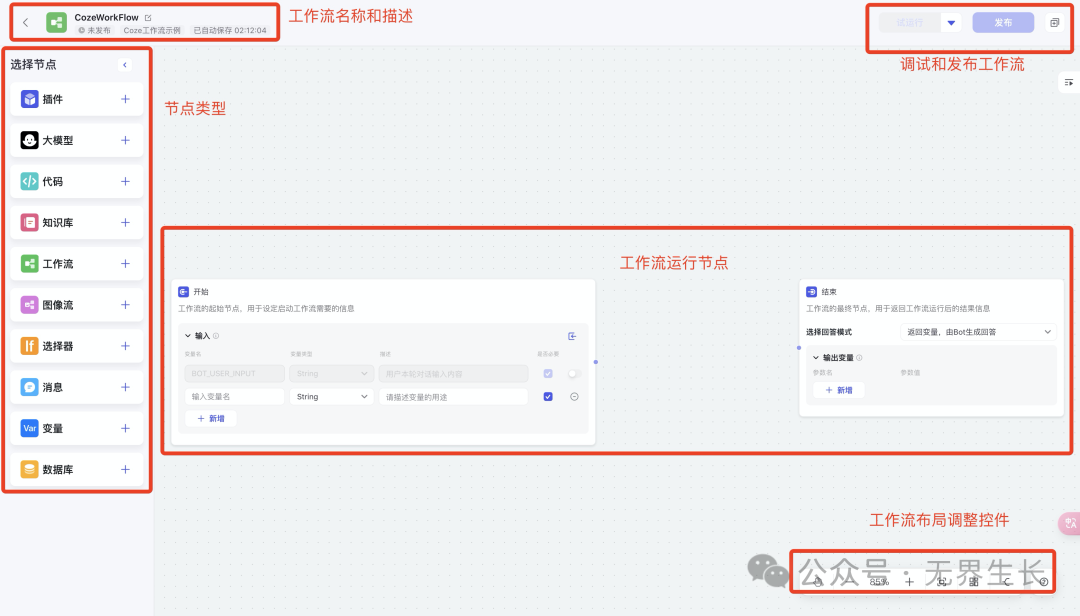Click the plus beside 选择器
This screenshot has height=616, width=1080.
point(125,346)
